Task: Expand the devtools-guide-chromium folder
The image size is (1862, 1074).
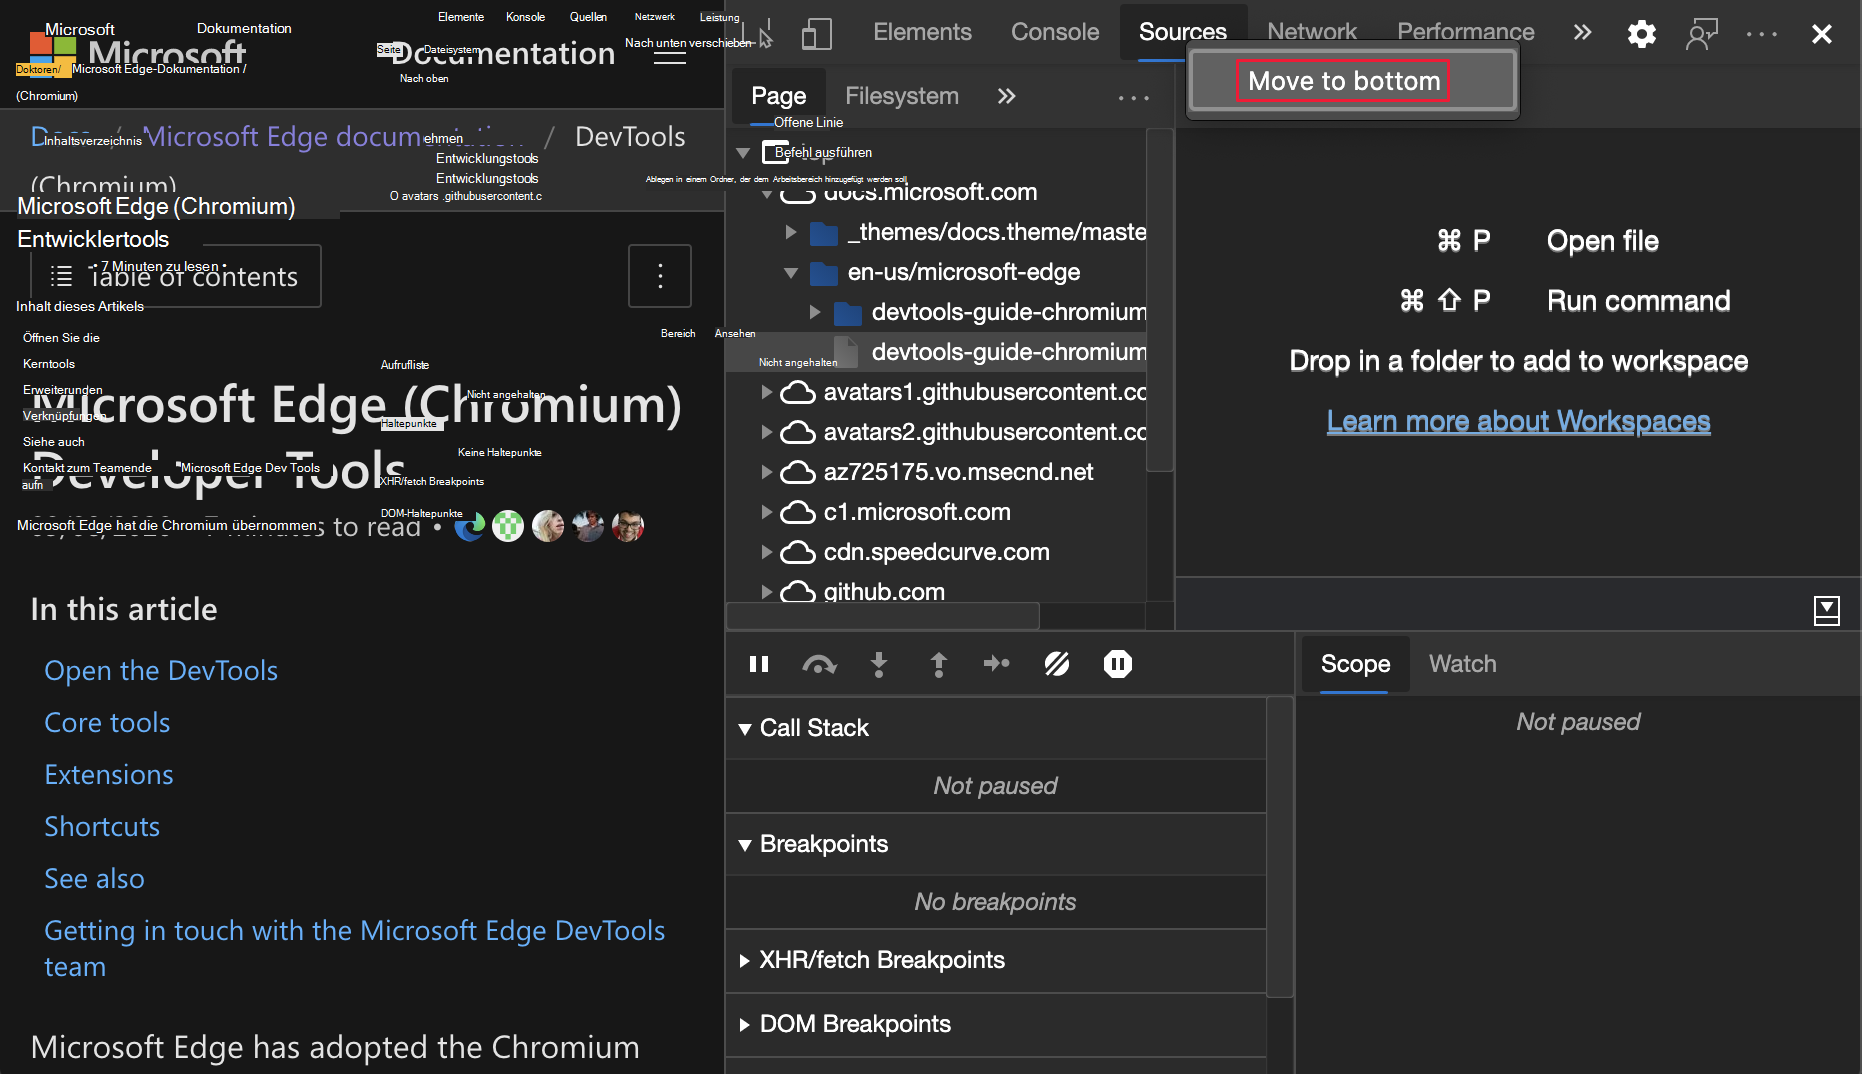Action: click(x=815, y=312)
